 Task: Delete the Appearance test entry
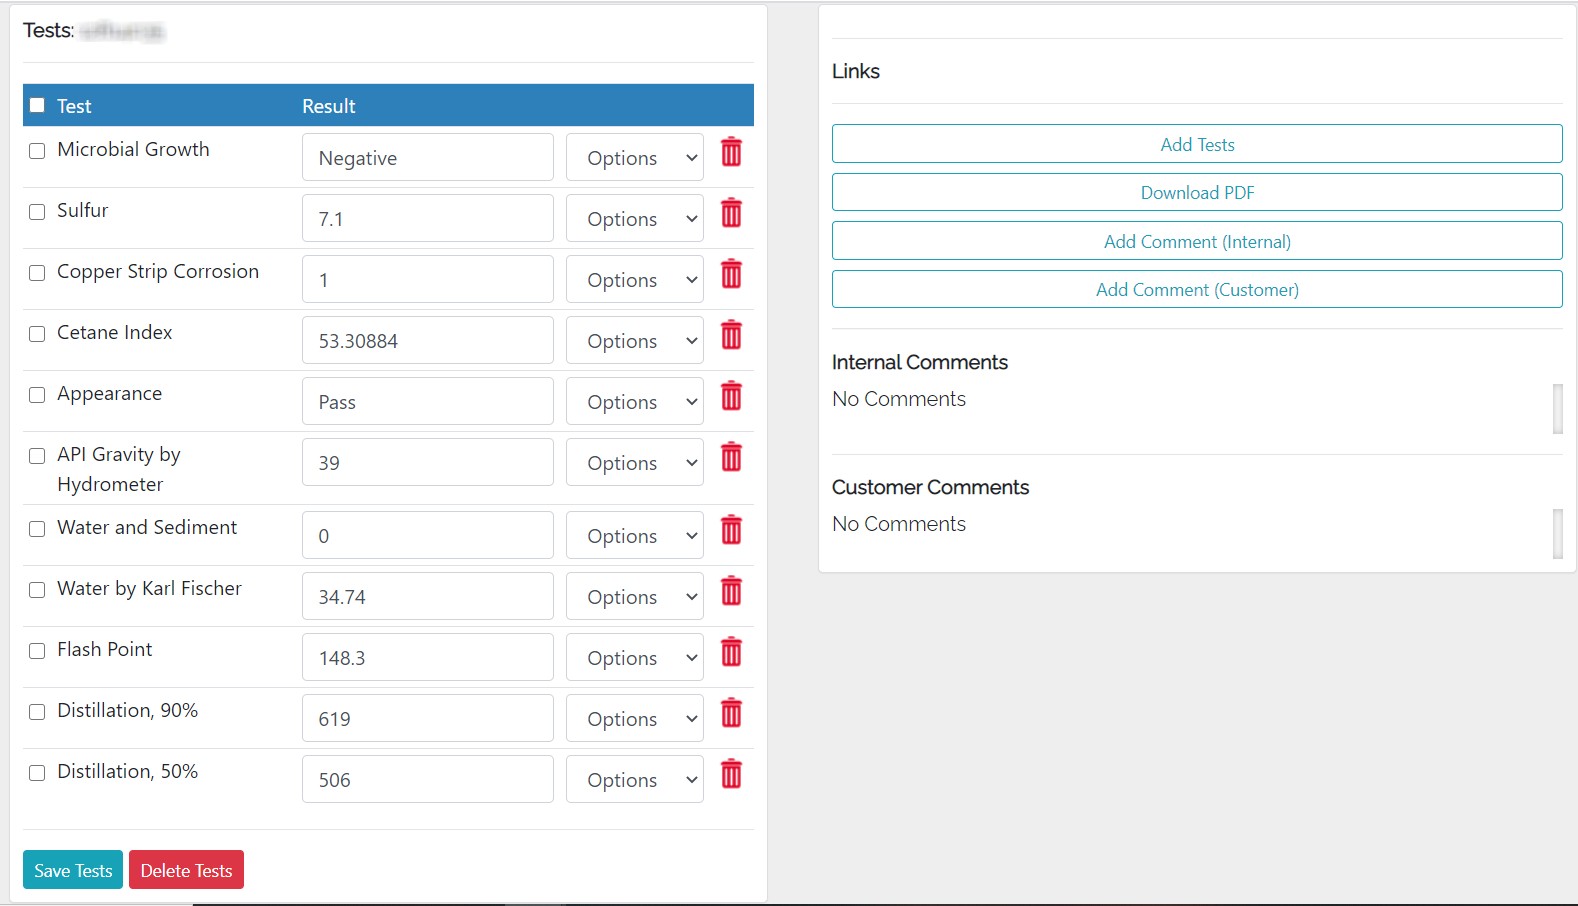731,396
